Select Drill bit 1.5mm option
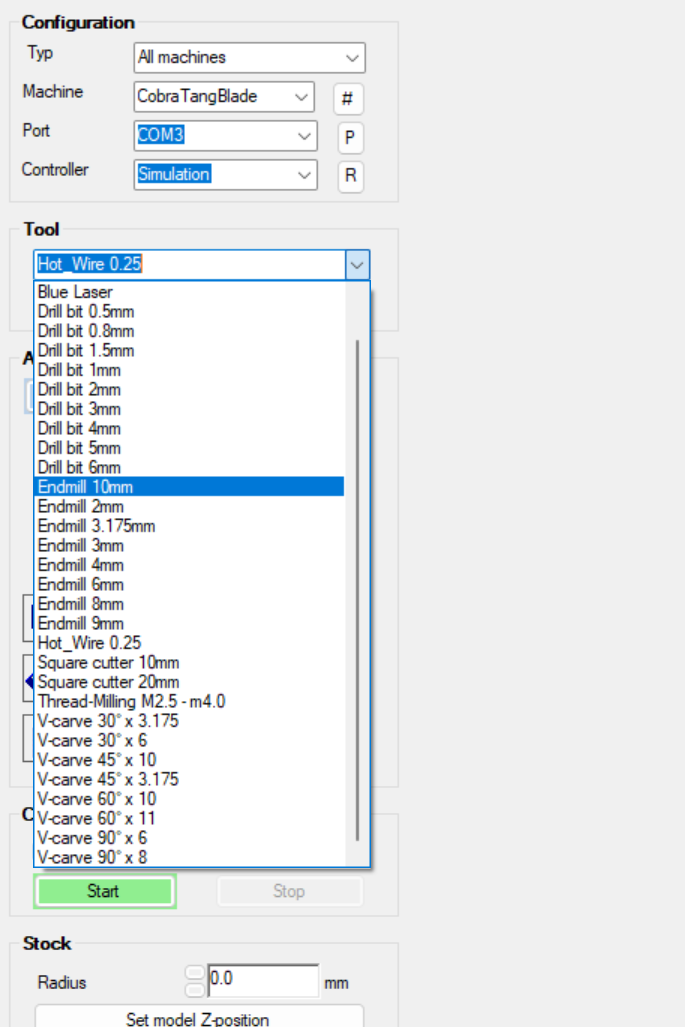This screenshot has width=685, height=1027. pyautogui.click(x=189, y=350)
